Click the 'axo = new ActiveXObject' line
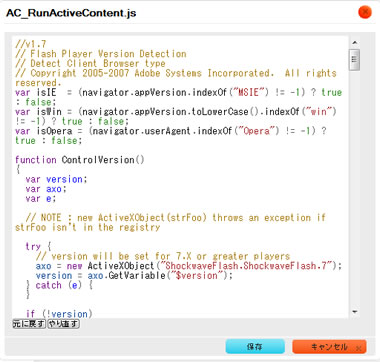The height and width of the screenshot is (362, 380). 189,266
